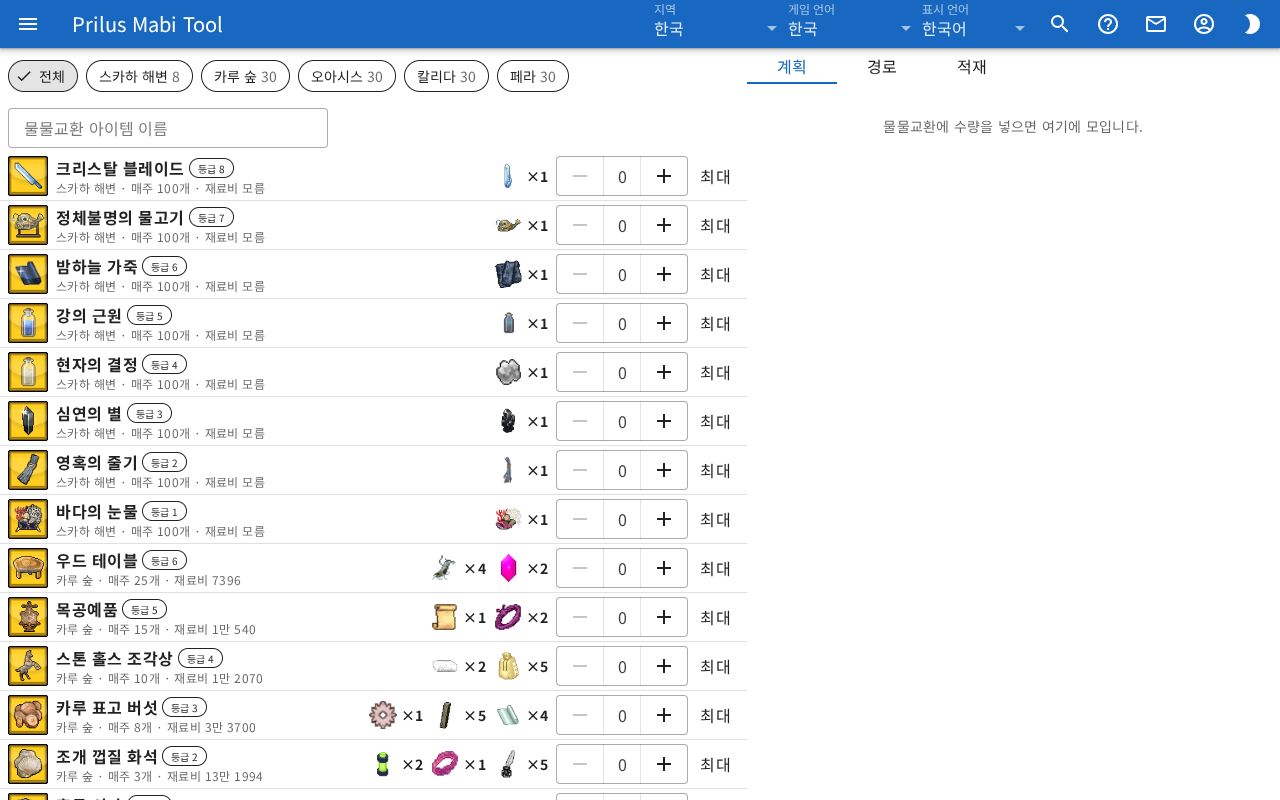Click the 조개 껍질 화석 thumbnail
This screenshot has height=800, width=1280.
point(28,764)
